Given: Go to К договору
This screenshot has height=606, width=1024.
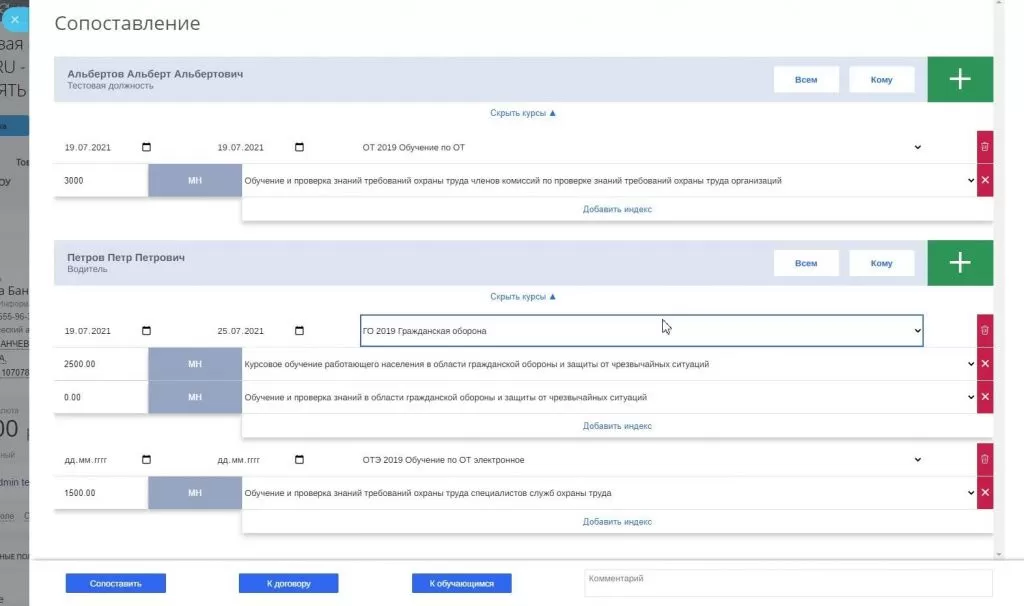Looking at the screenshot, I should click(288, 583).
